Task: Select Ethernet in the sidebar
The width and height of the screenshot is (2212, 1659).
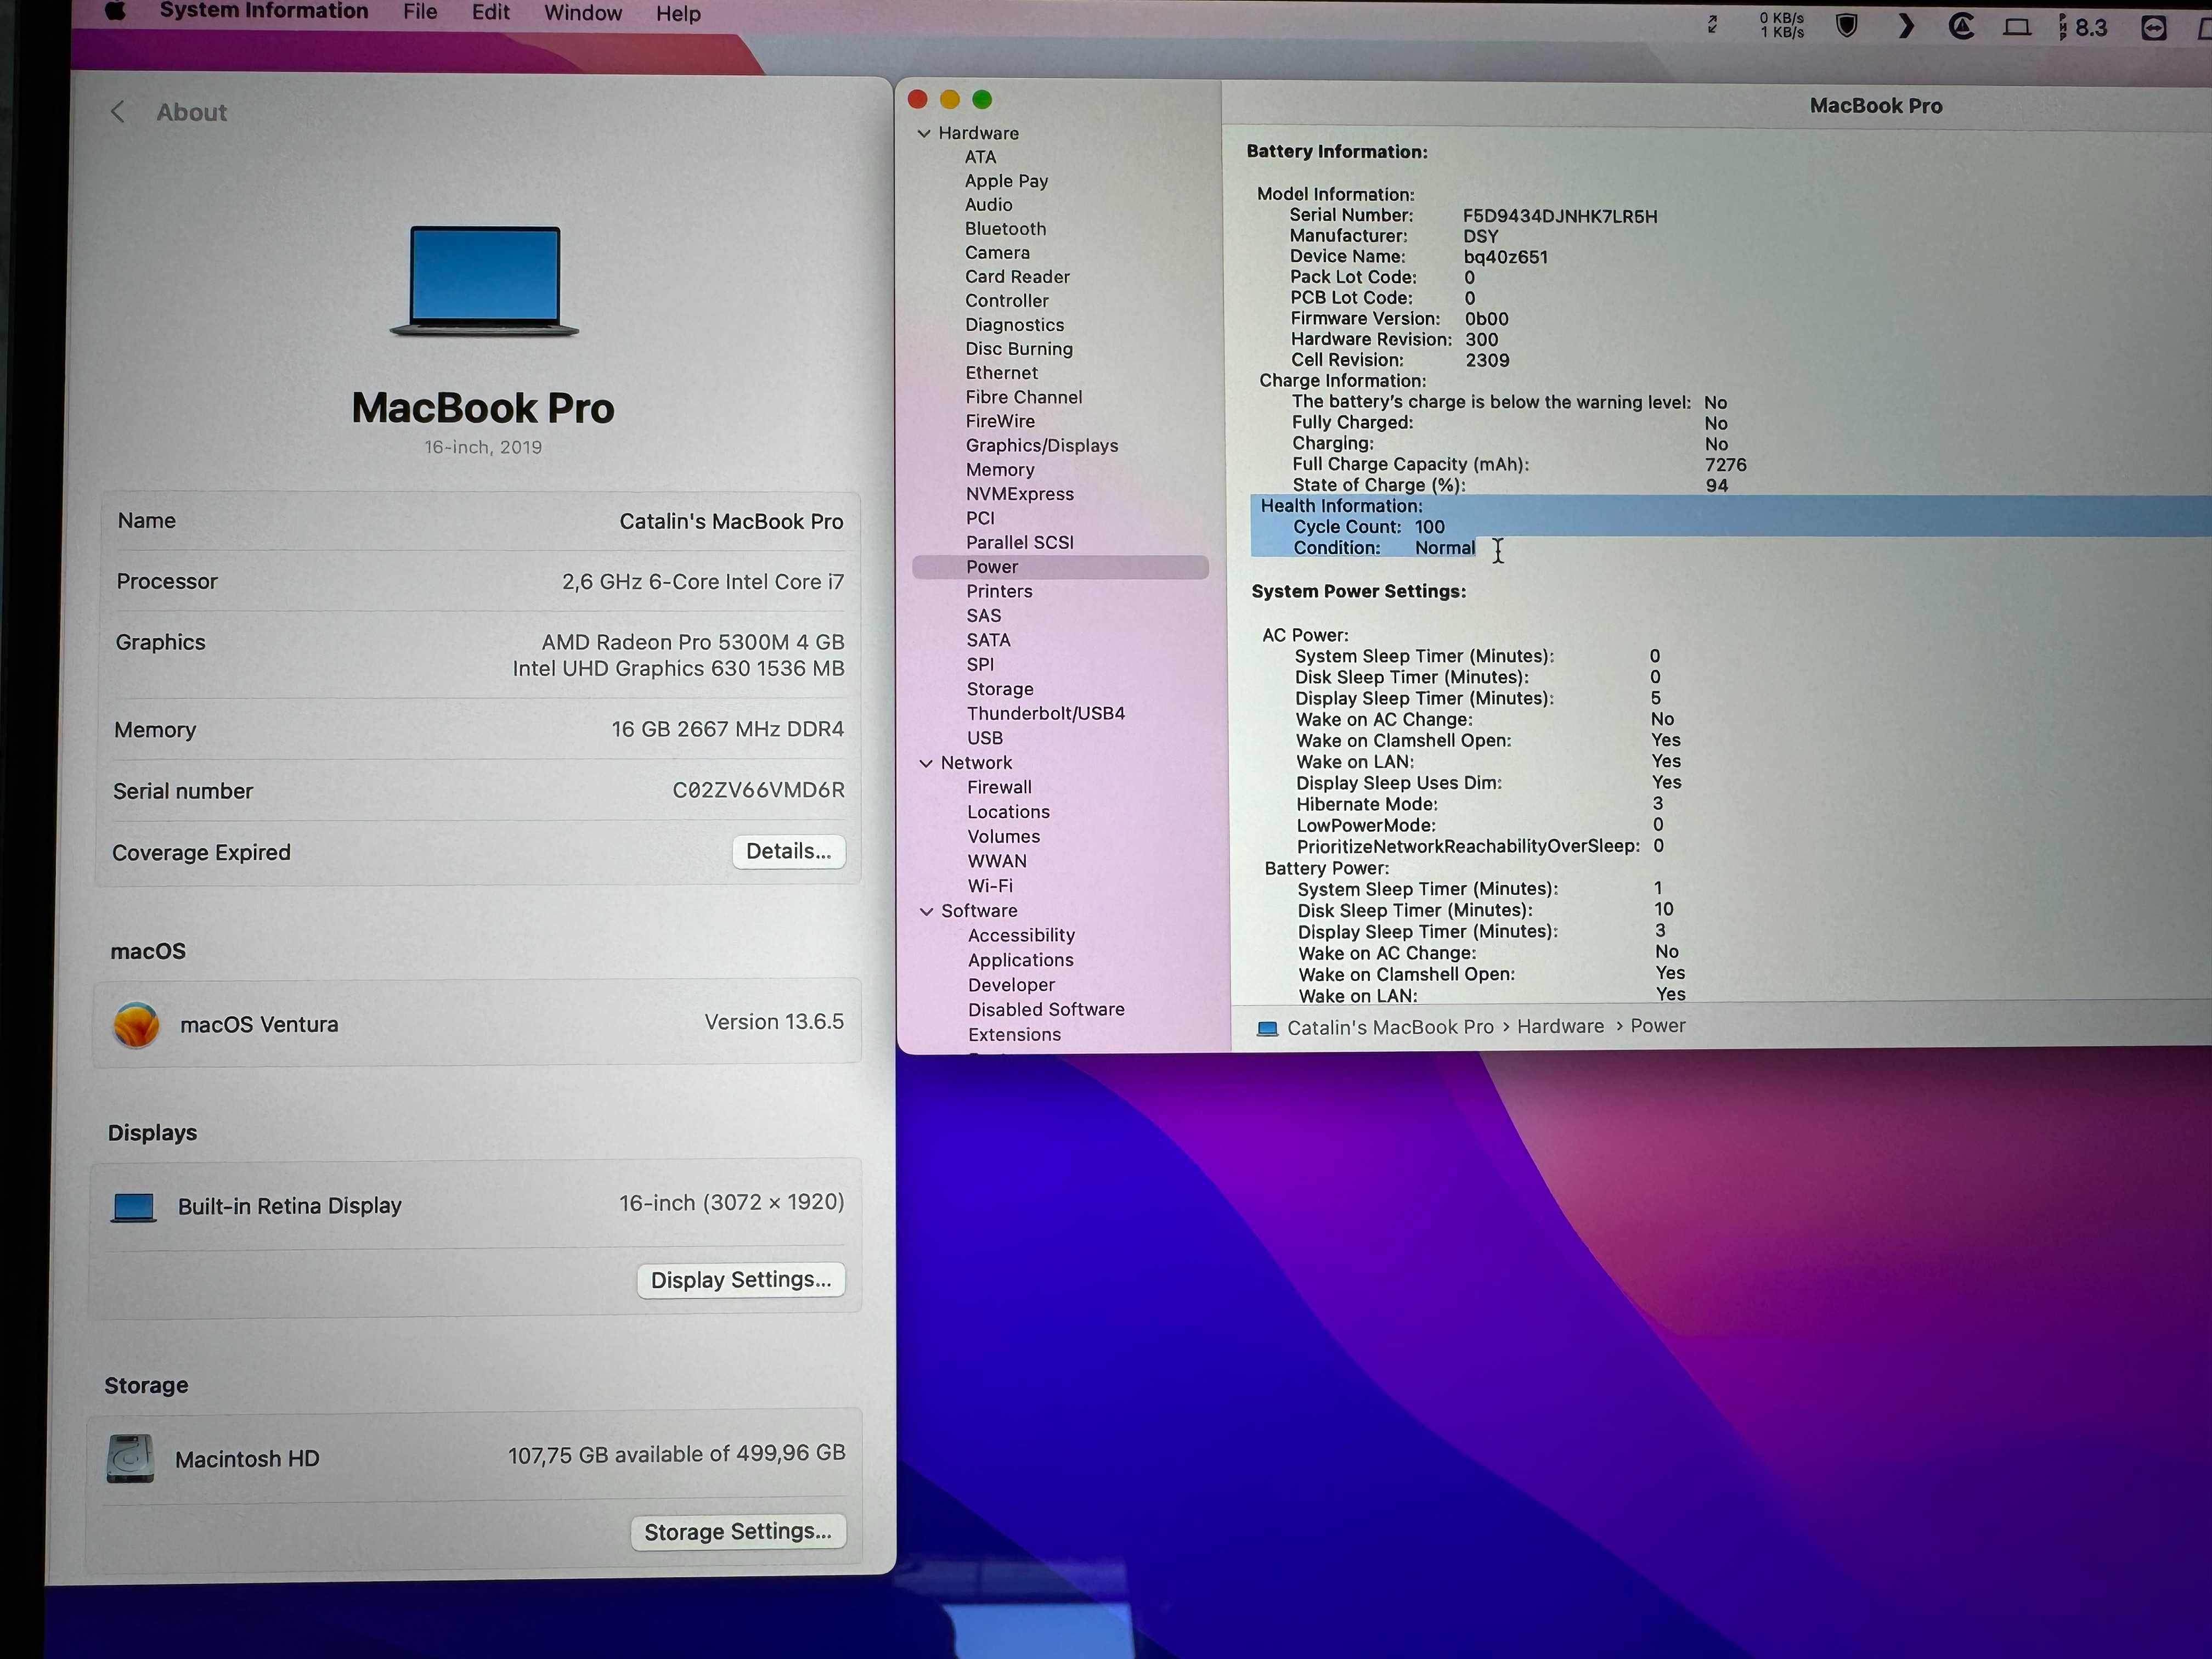Action: tap(1001, 373)
